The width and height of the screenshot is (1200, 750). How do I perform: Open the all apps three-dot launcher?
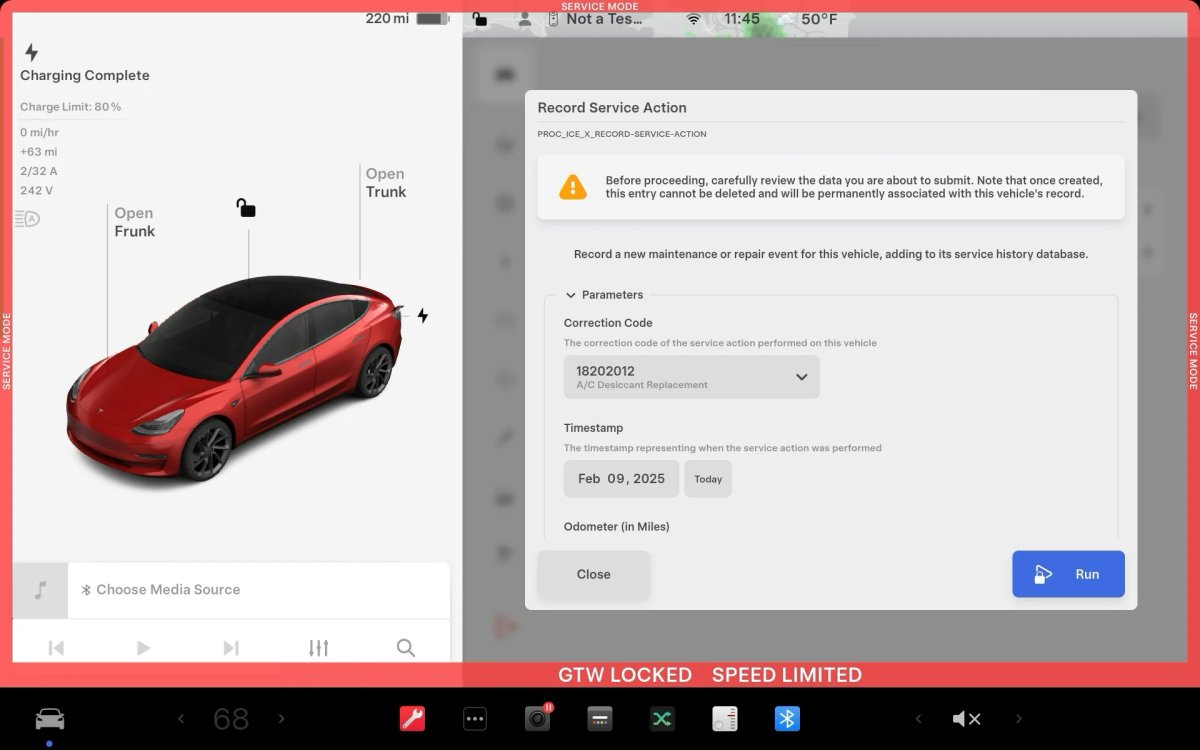click(x=475, y=718)
